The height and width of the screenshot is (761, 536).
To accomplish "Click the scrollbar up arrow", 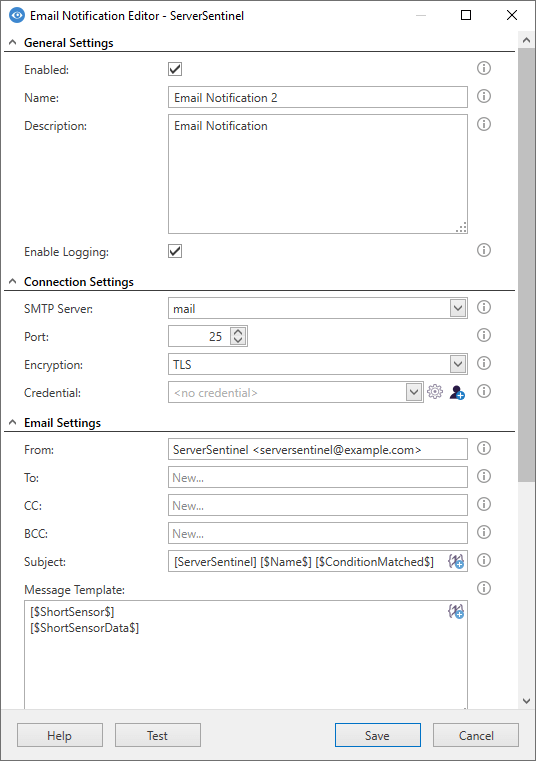I will tap(526, 41).
